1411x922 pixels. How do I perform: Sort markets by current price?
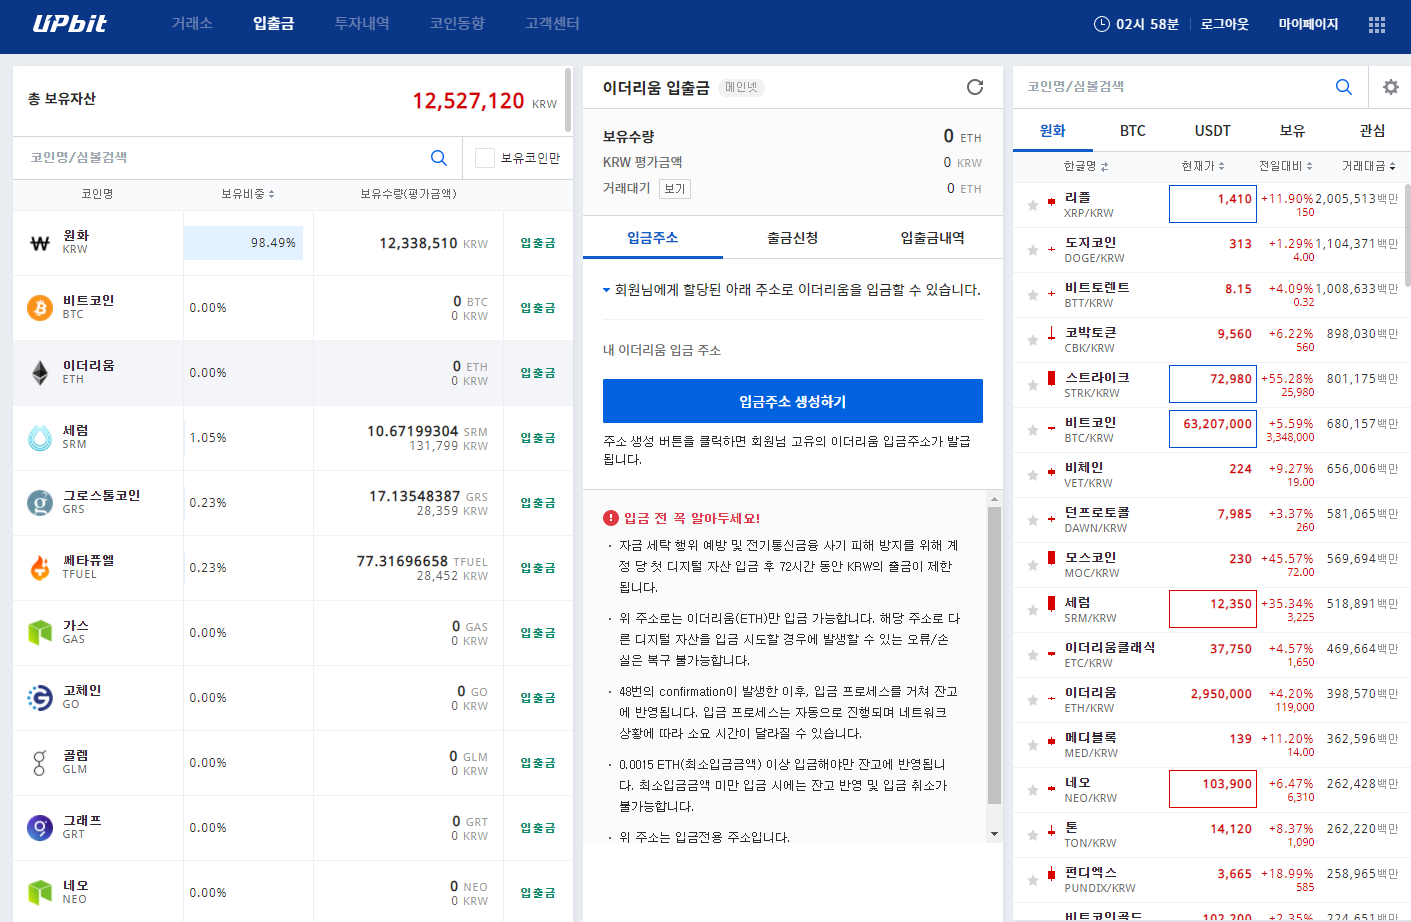click(x=1202, y=166)
